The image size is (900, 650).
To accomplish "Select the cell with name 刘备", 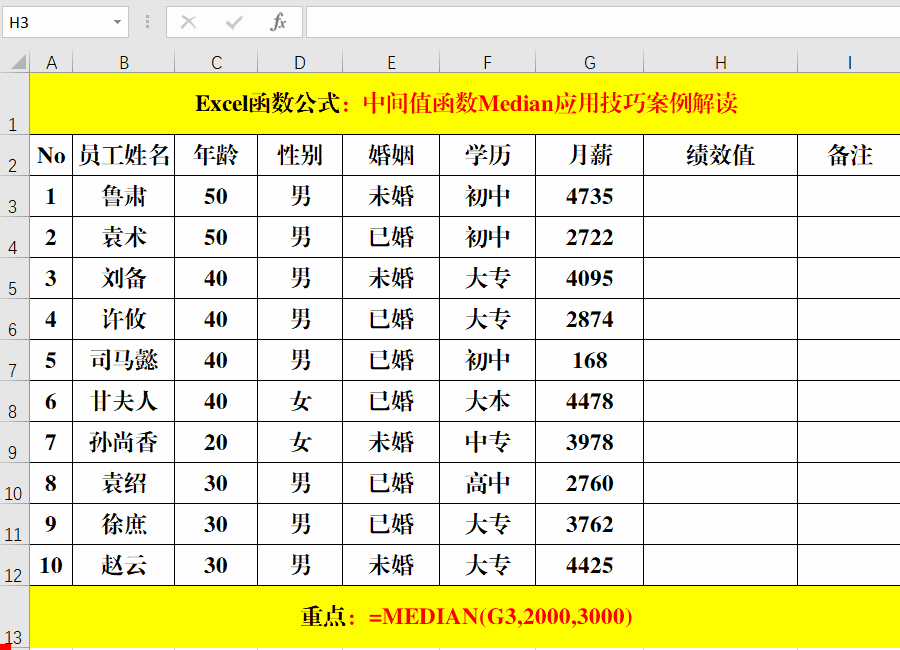I will click(x=123, y=278).
